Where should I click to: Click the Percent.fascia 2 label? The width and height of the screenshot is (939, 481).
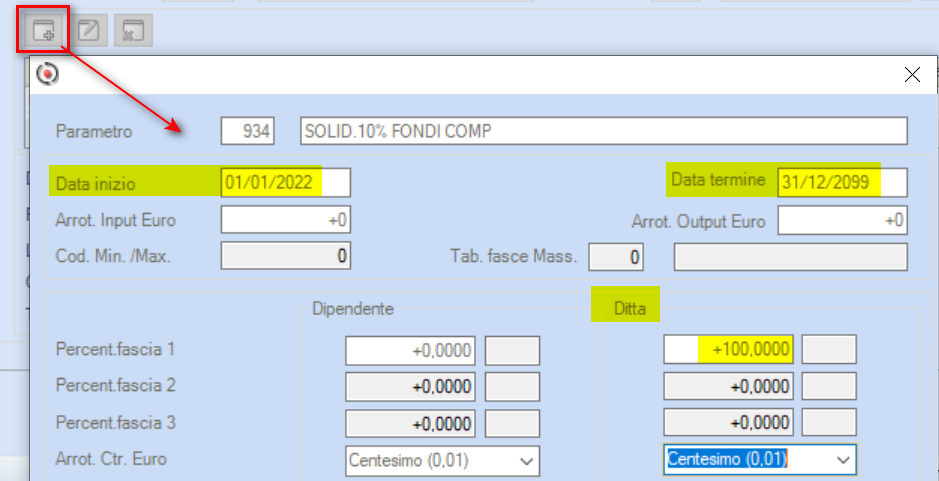[116, 385]
